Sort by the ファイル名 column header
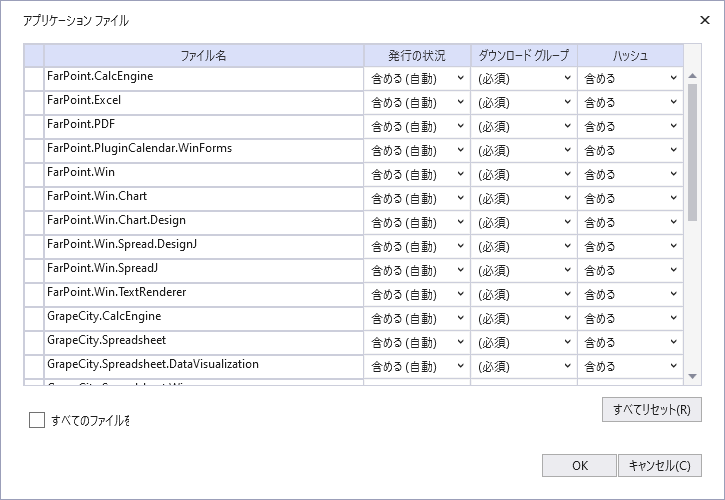 (203, 55)
